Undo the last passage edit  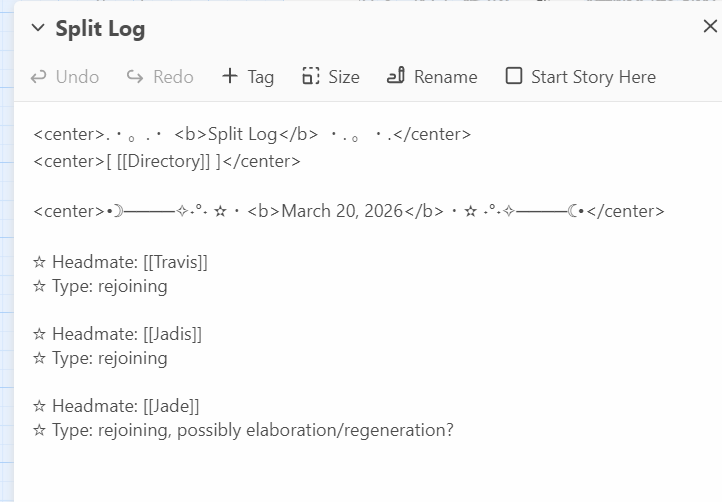point(65,77)
